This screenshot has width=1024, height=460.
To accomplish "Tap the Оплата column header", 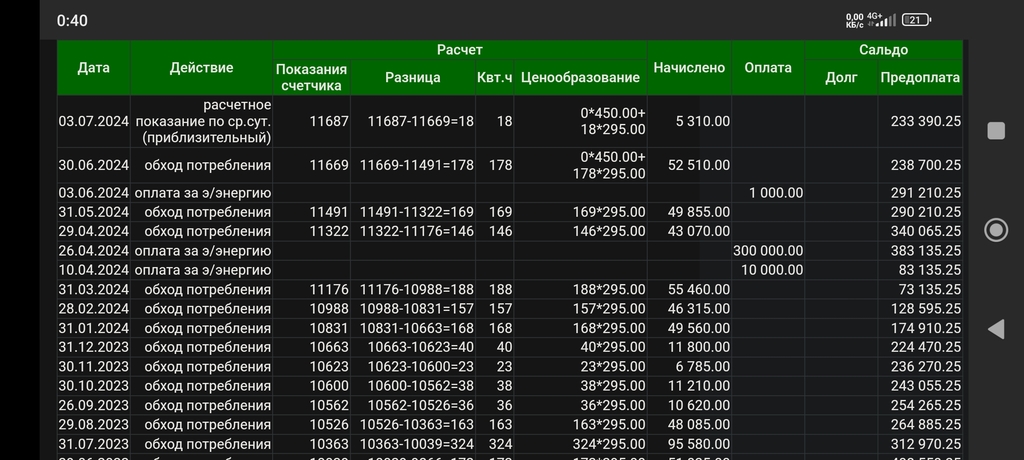I will [x=768, y=68].
